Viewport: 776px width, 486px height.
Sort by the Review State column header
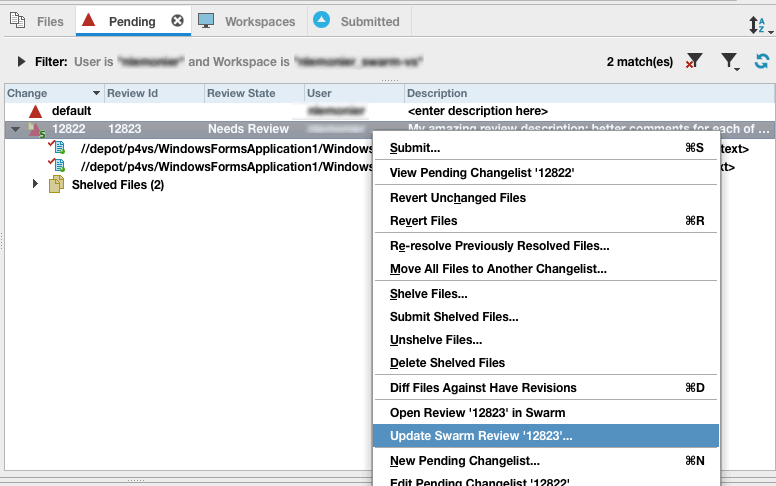click(x=241, y=93)
